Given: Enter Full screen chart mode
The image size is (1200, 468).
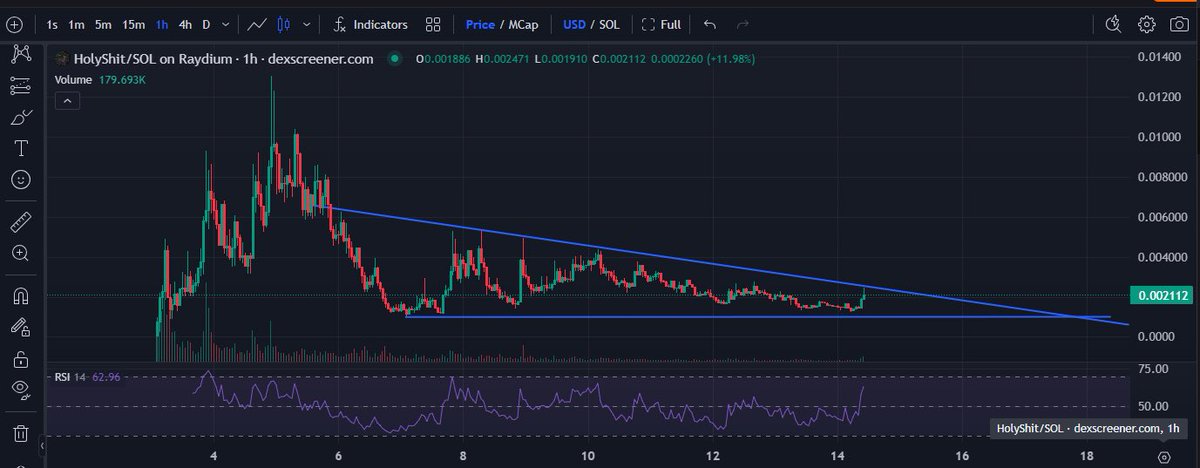Looking at the screenshot, I should (x=662, y=23).
